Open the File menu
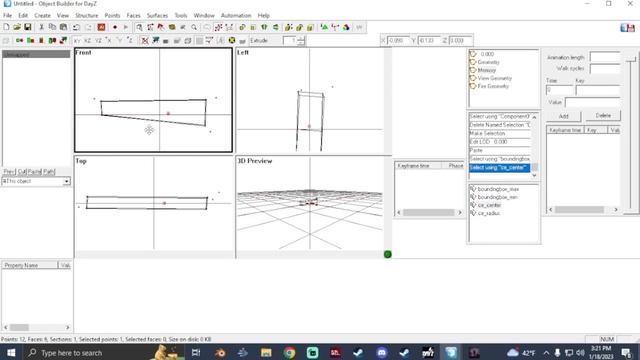 (x=7, y=15)
